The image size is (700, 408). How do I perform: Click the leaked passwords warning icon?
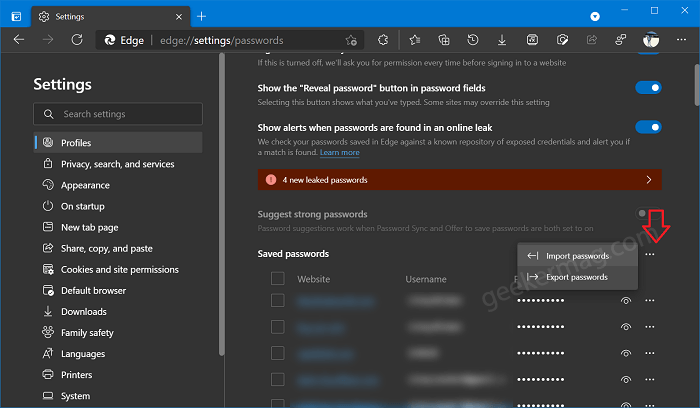pyautogui.click(x=271, y=180)
